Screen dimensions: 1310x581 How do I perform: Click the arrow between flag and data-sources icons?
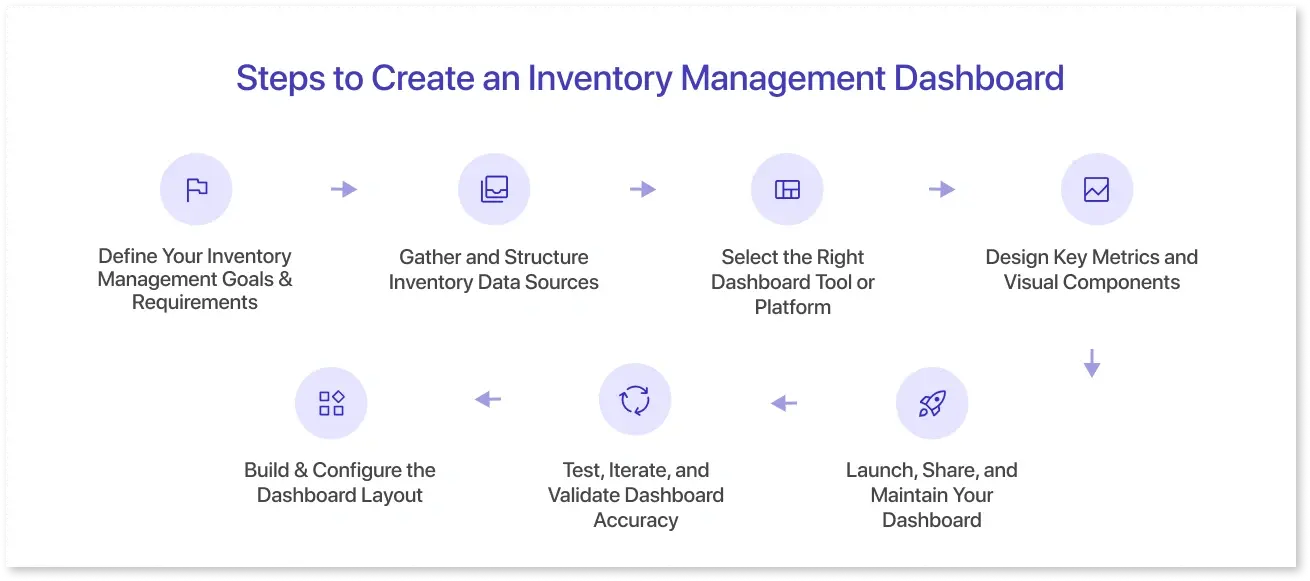(x=343, y=189)
